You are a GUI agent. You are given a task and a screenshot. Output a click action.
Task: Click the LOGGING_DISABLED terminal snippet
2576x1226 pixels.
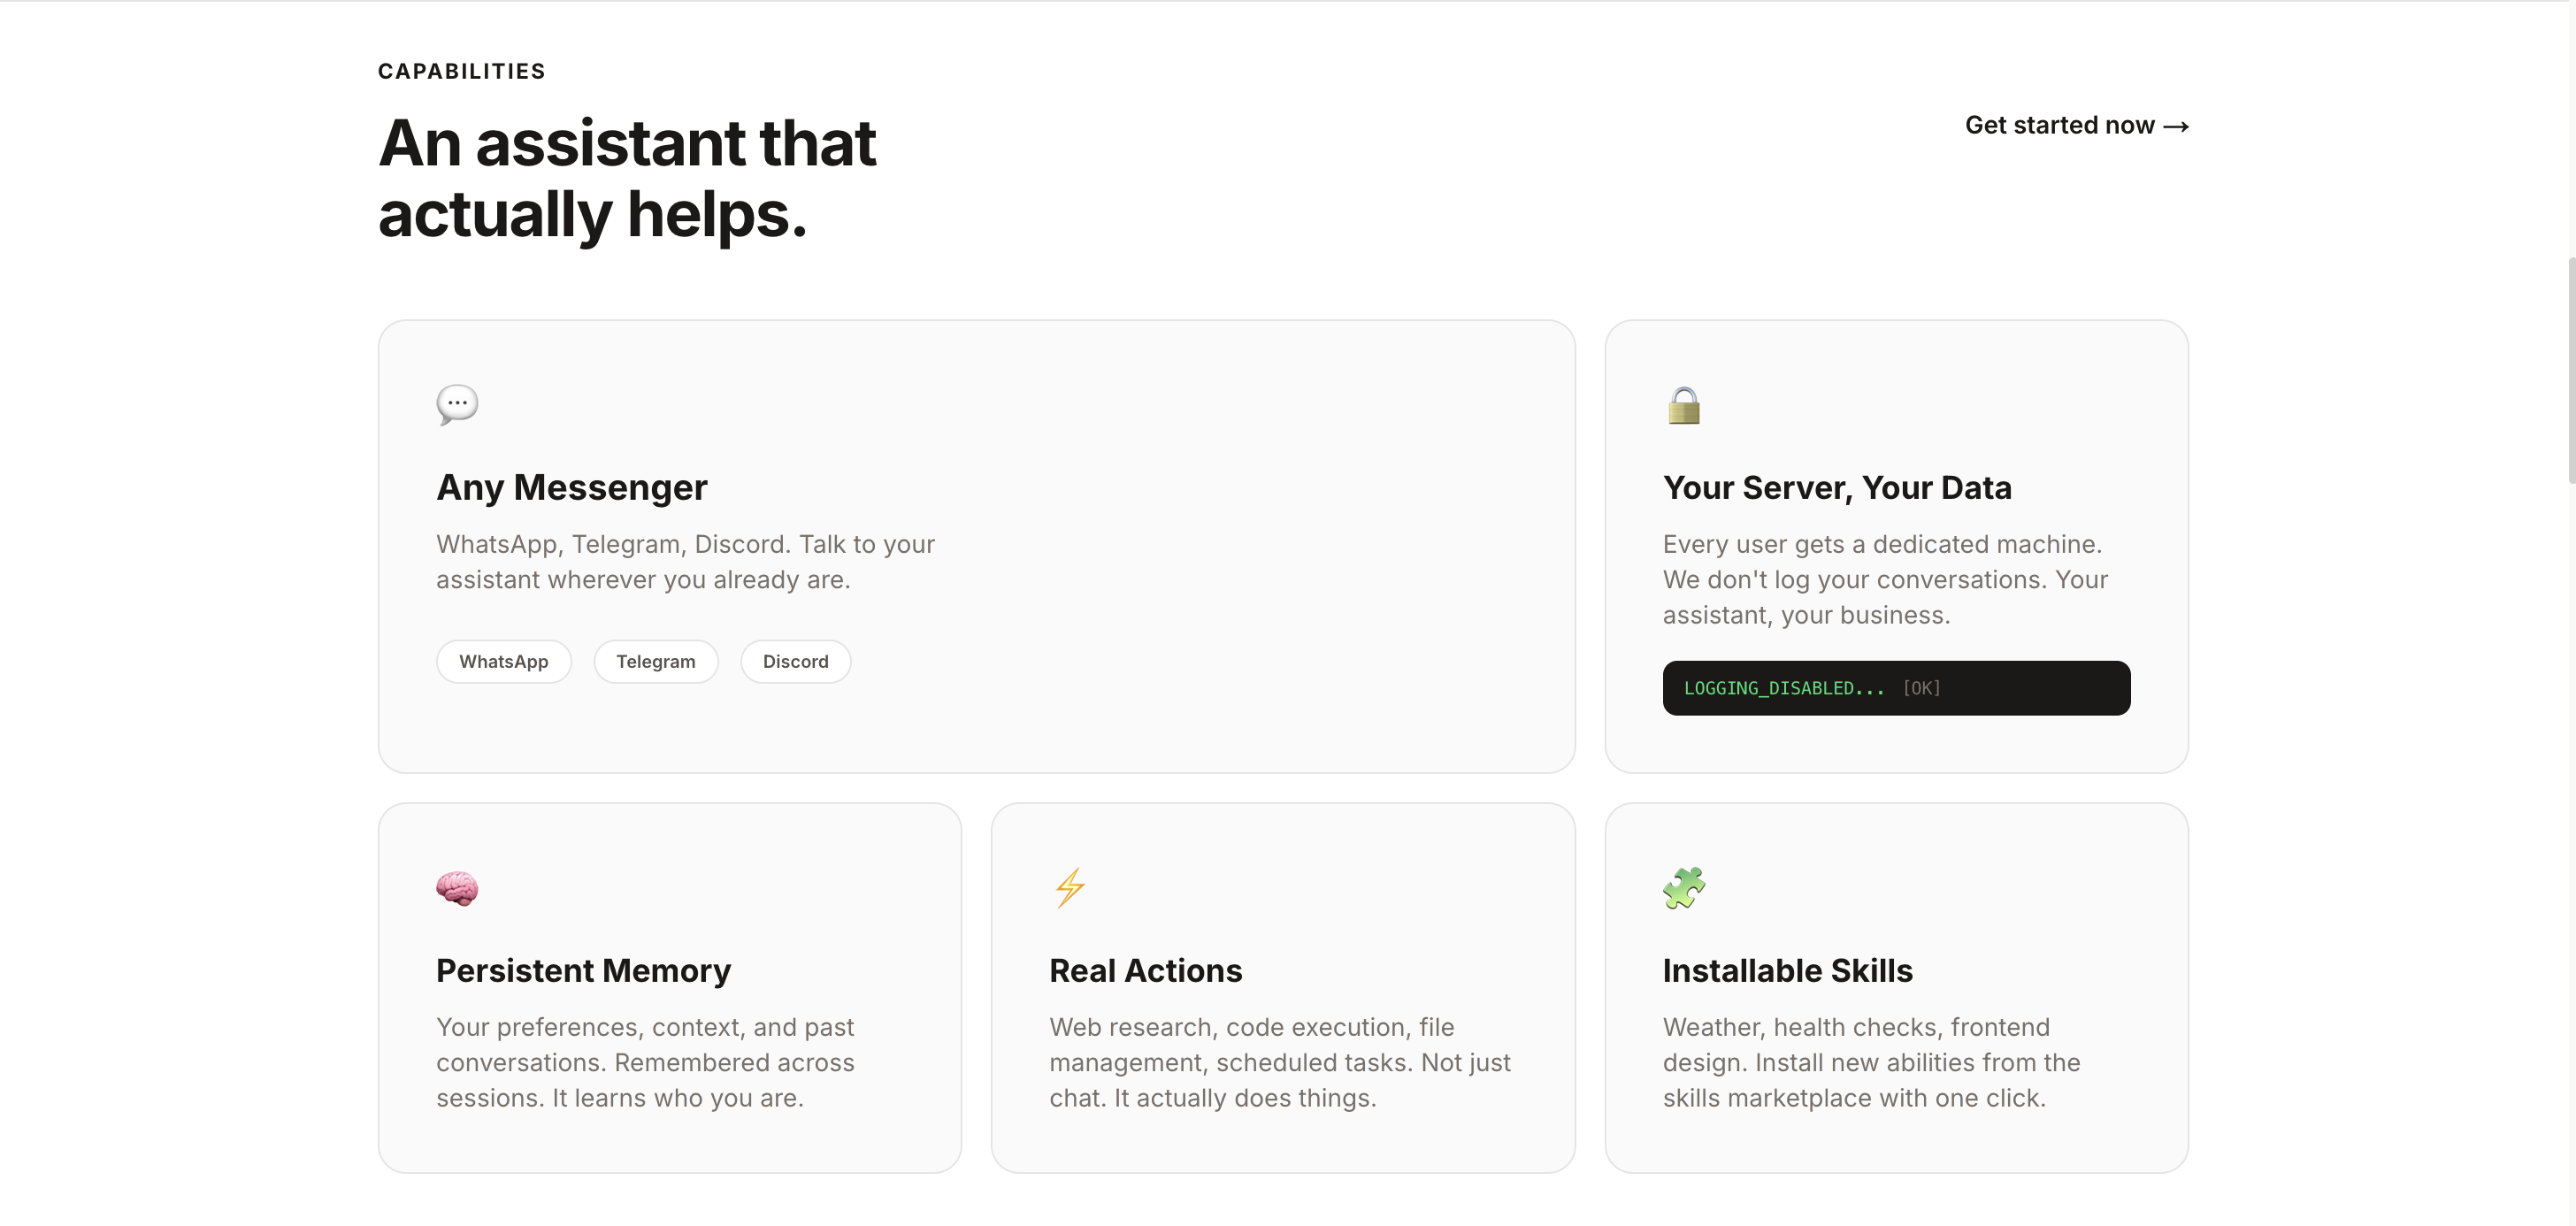[x=1895, y=688]
